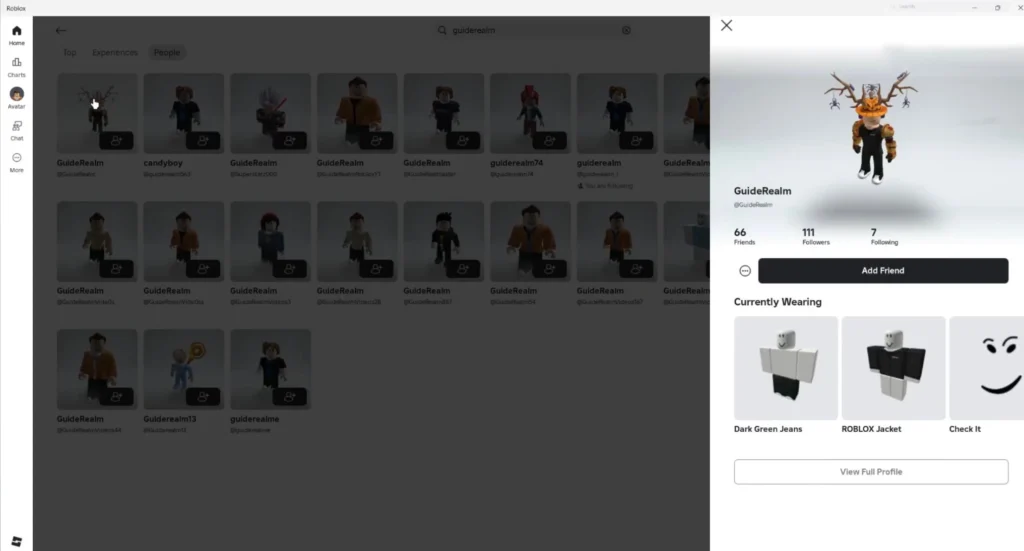
Task: Open Guiderealm13's avatar thumbnail
Action: pyautogui.click(x=184, y=369)
